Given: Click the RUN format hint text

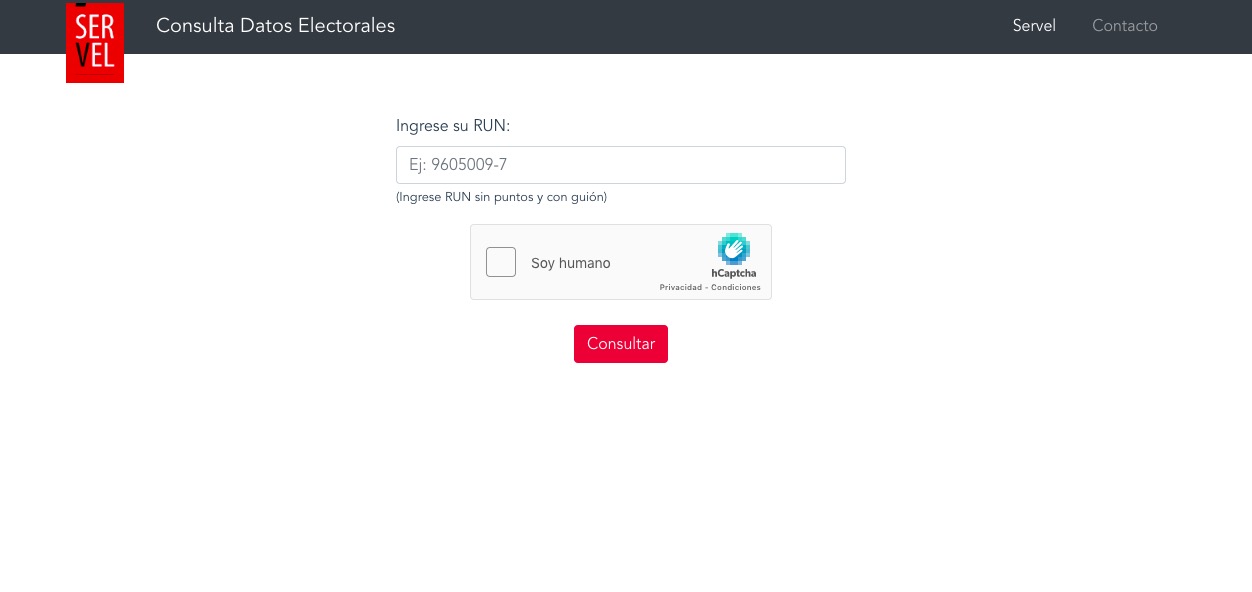Looking at the screenshot, I should (501, 197).
